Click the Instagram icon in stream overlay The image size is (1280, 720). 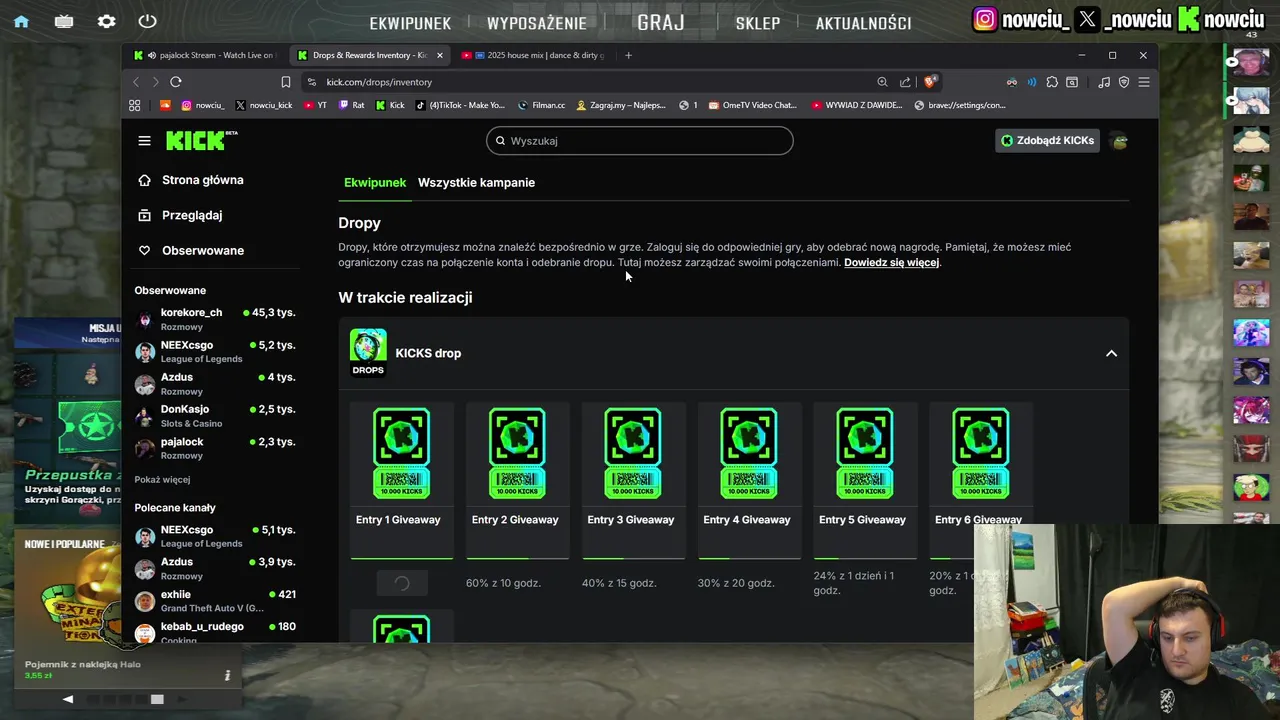pyautogui.click(x=985, y=19)
